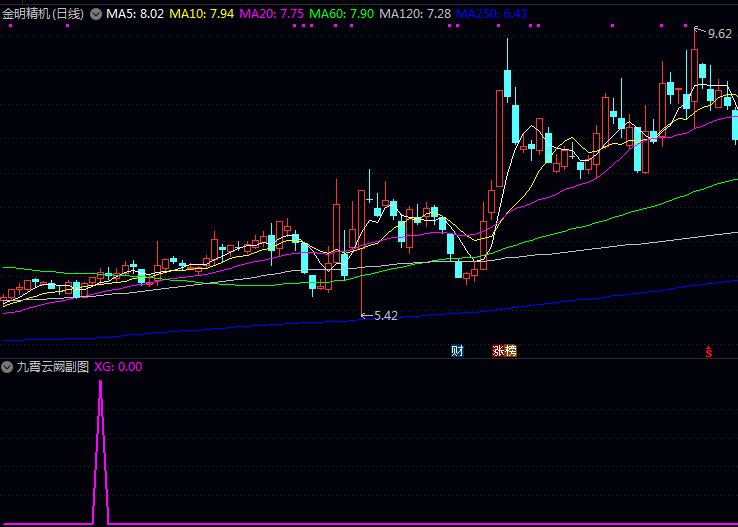This screenshot has width=738, height=527.
Task: Click the 9.62 high price label
Action: coord(719,34)
